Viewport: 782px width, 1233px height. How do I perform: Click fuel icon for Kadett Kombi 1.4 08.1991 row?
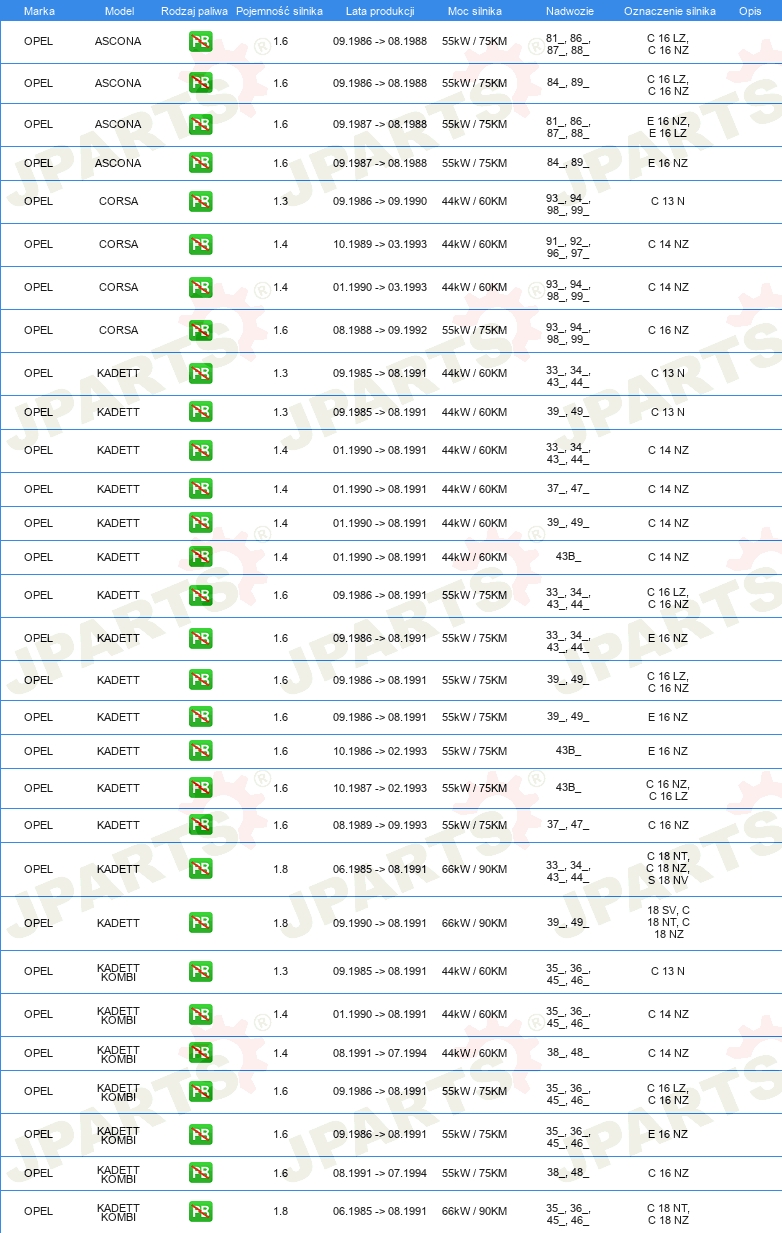(x=200, y=1053)
